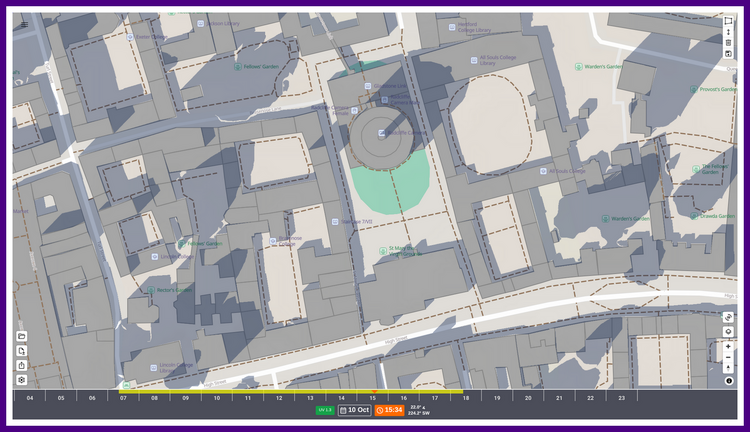The height and width of the screenshot is (432, 750).
Task: Click the Brasenose College marker
Action: [273, 241]
